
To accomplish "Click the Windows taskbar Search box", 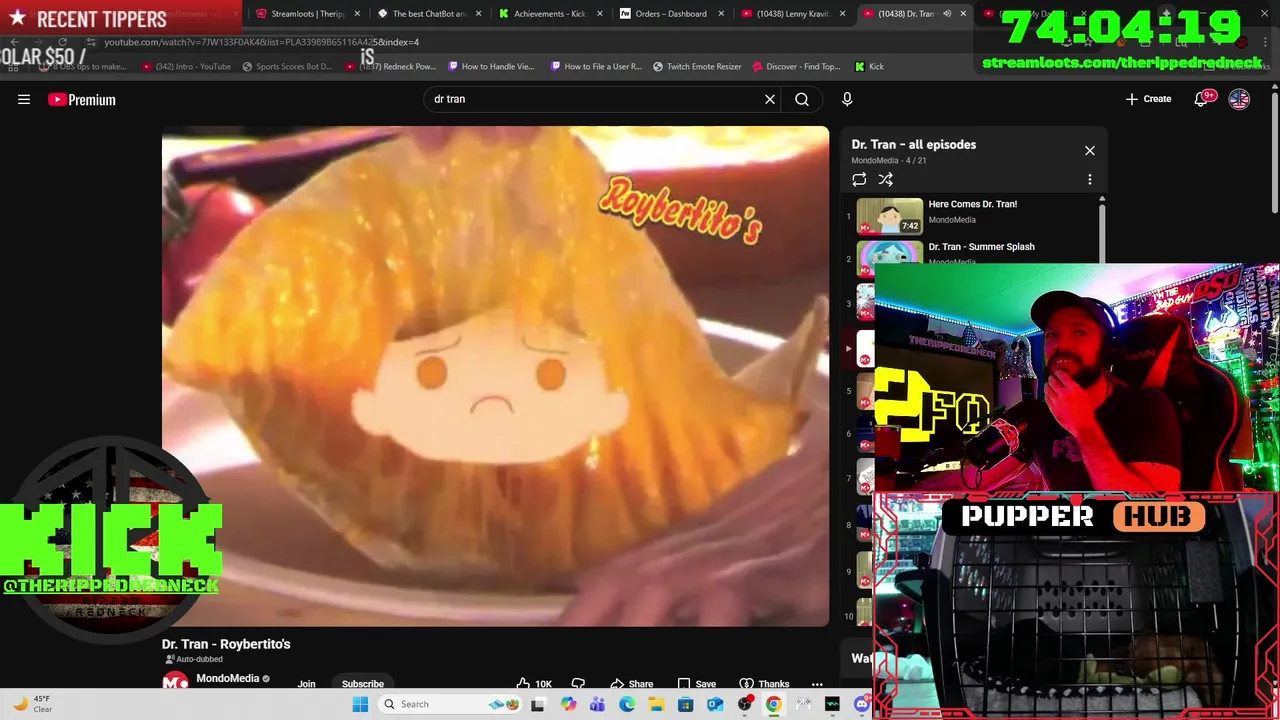I will pos(449,704).
